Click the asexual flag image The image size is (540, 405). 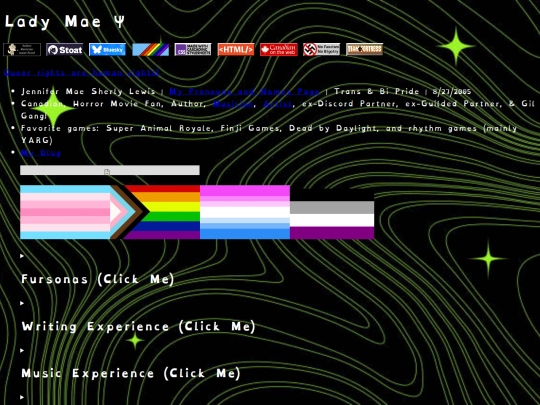point(332,214)
